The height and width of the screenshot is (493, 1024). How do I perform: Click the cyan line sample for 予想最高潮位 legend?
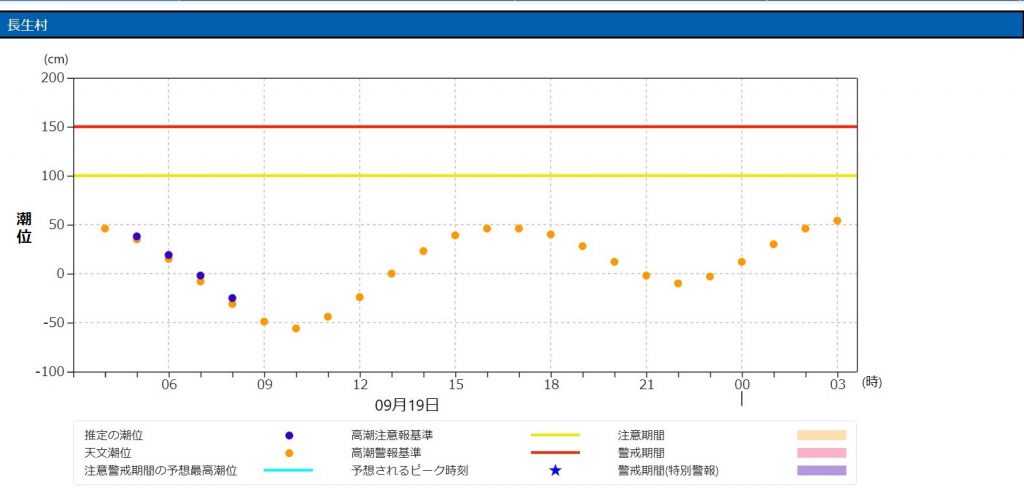tap(289, 470)
